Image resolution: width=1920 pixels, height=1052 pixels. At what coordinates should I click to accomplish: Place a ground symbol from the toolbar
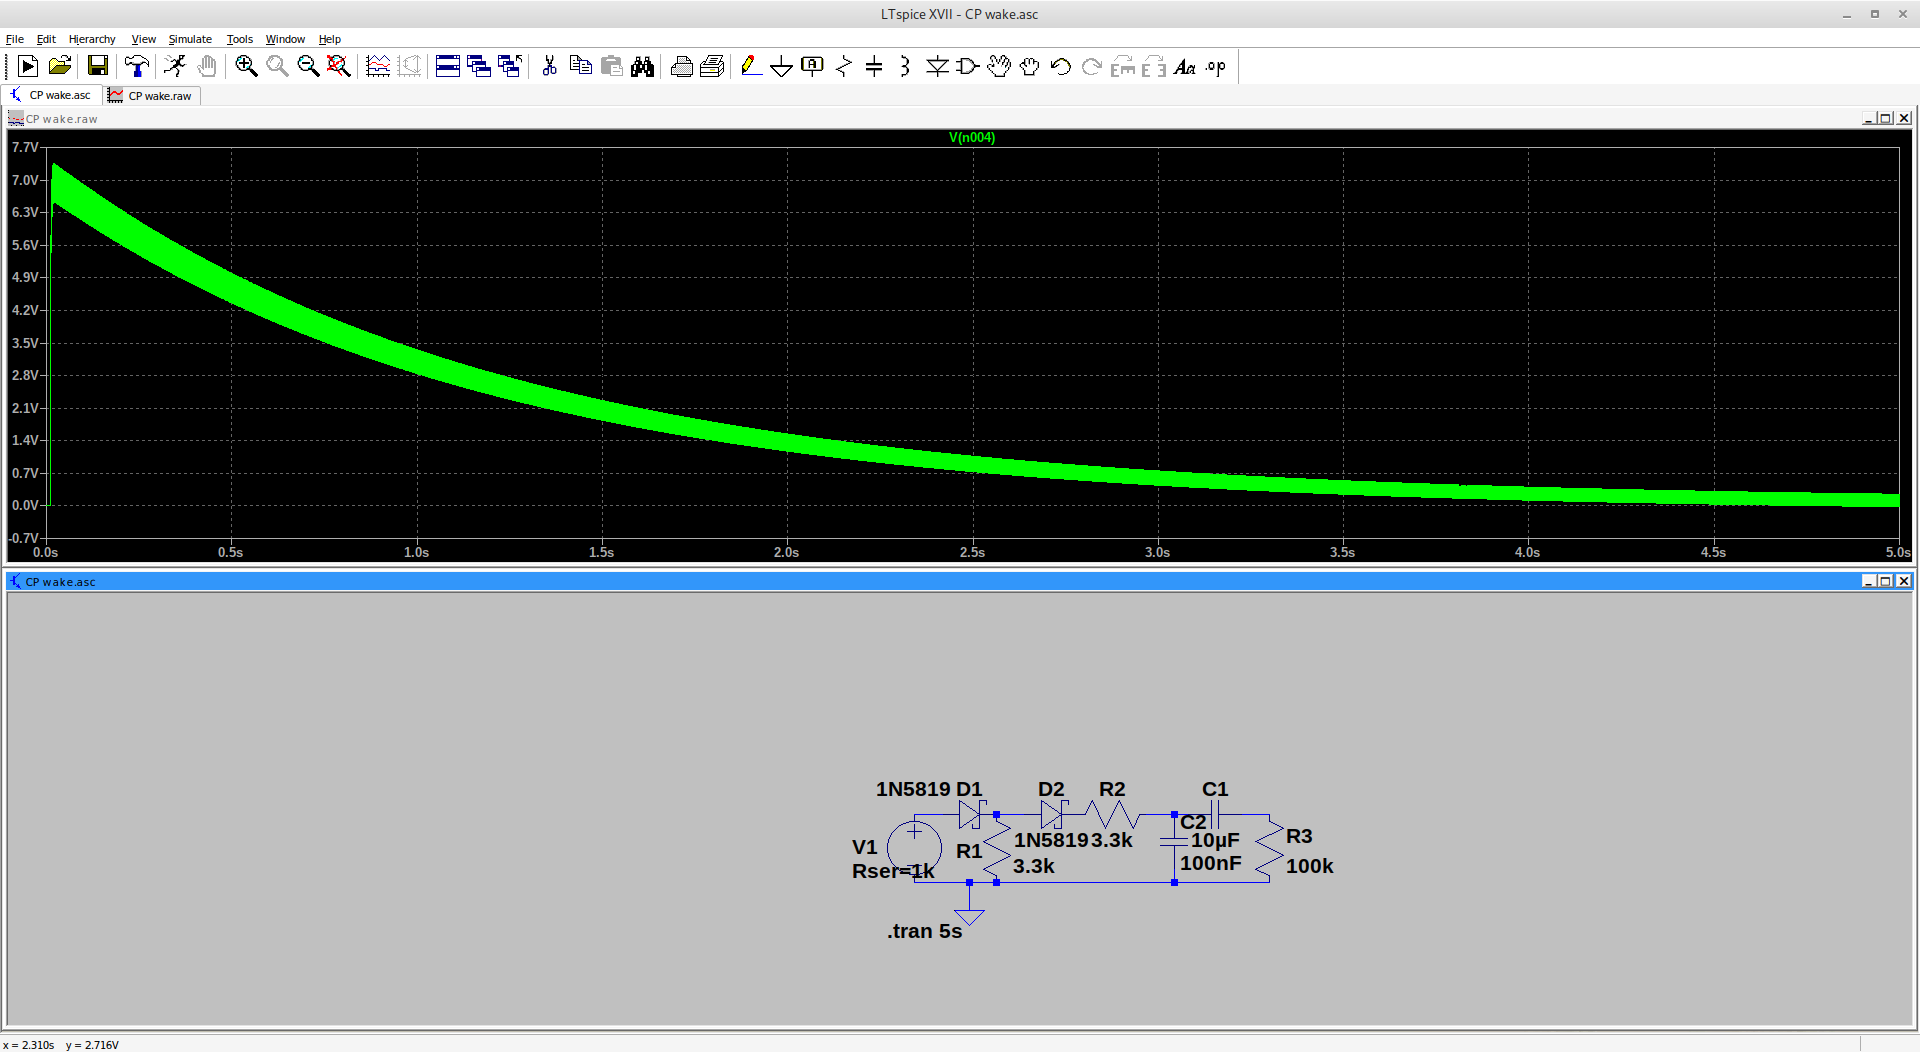(x=781, y=67)
